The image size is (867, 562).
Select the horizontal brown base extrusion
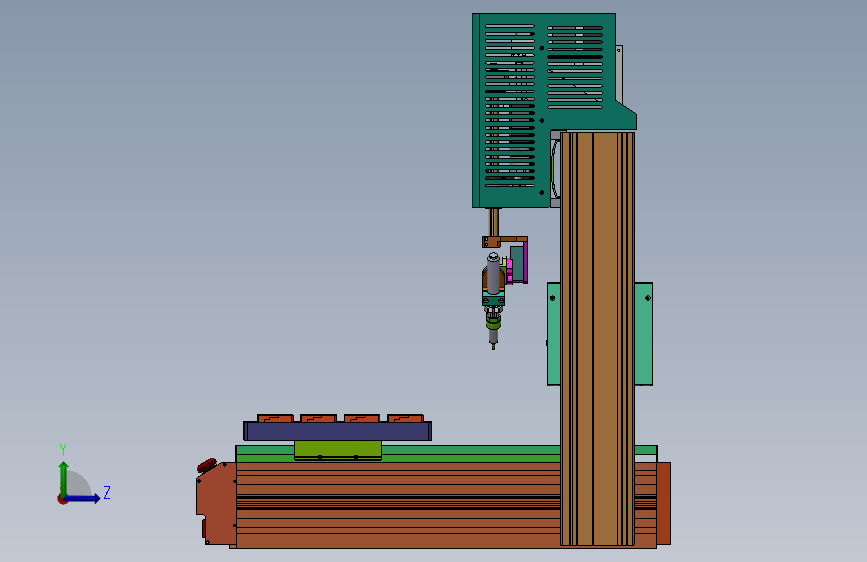click(x=398, y=505)
